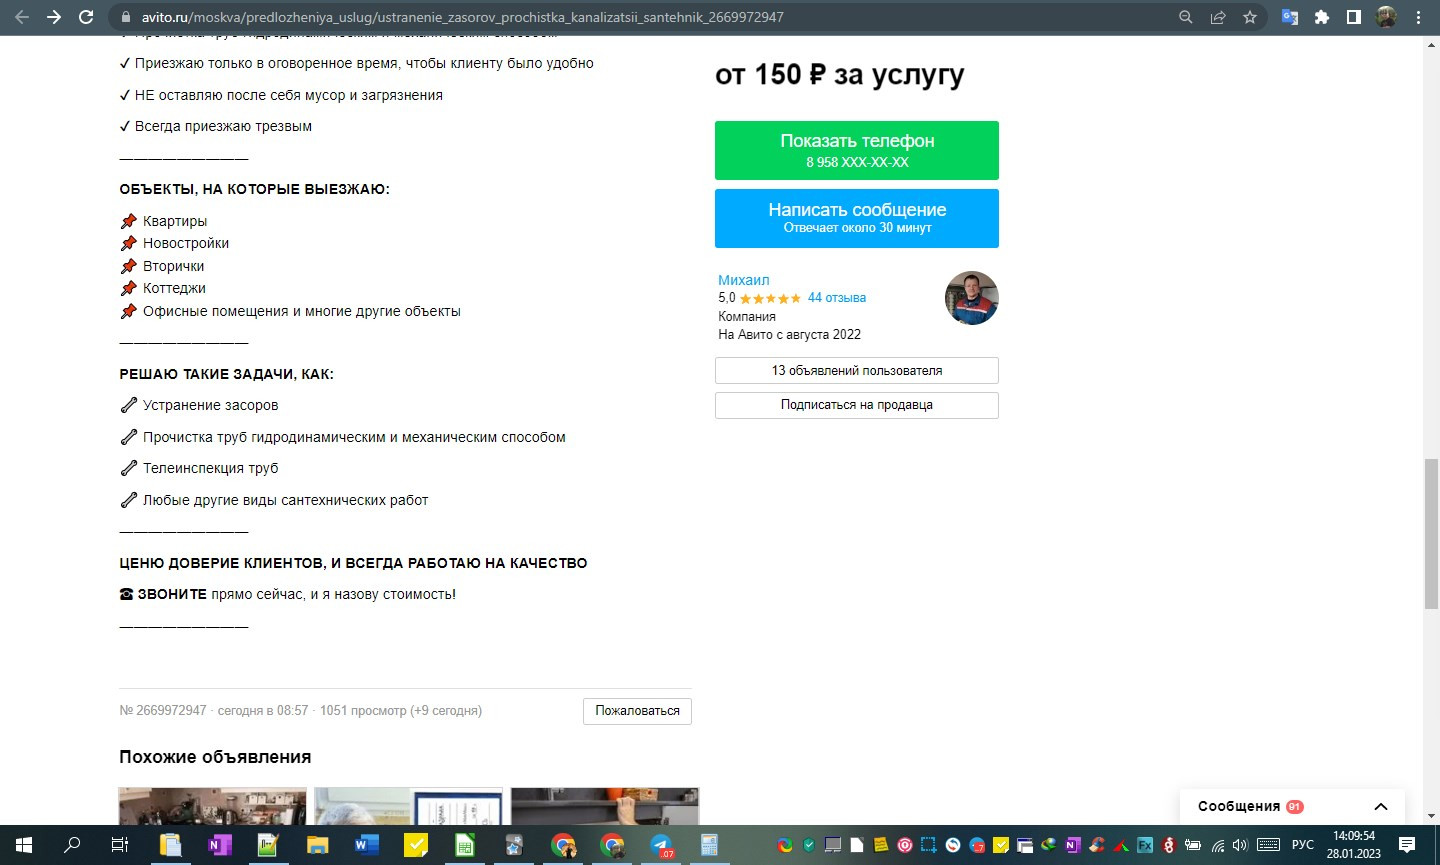Reload the Avito page
This screenshot has height=865, width=1440.
(86, 17)
